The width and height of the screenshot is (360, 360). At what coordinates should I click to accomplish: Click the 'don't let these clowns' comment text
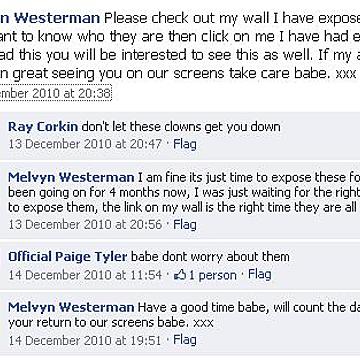[181, 127]
